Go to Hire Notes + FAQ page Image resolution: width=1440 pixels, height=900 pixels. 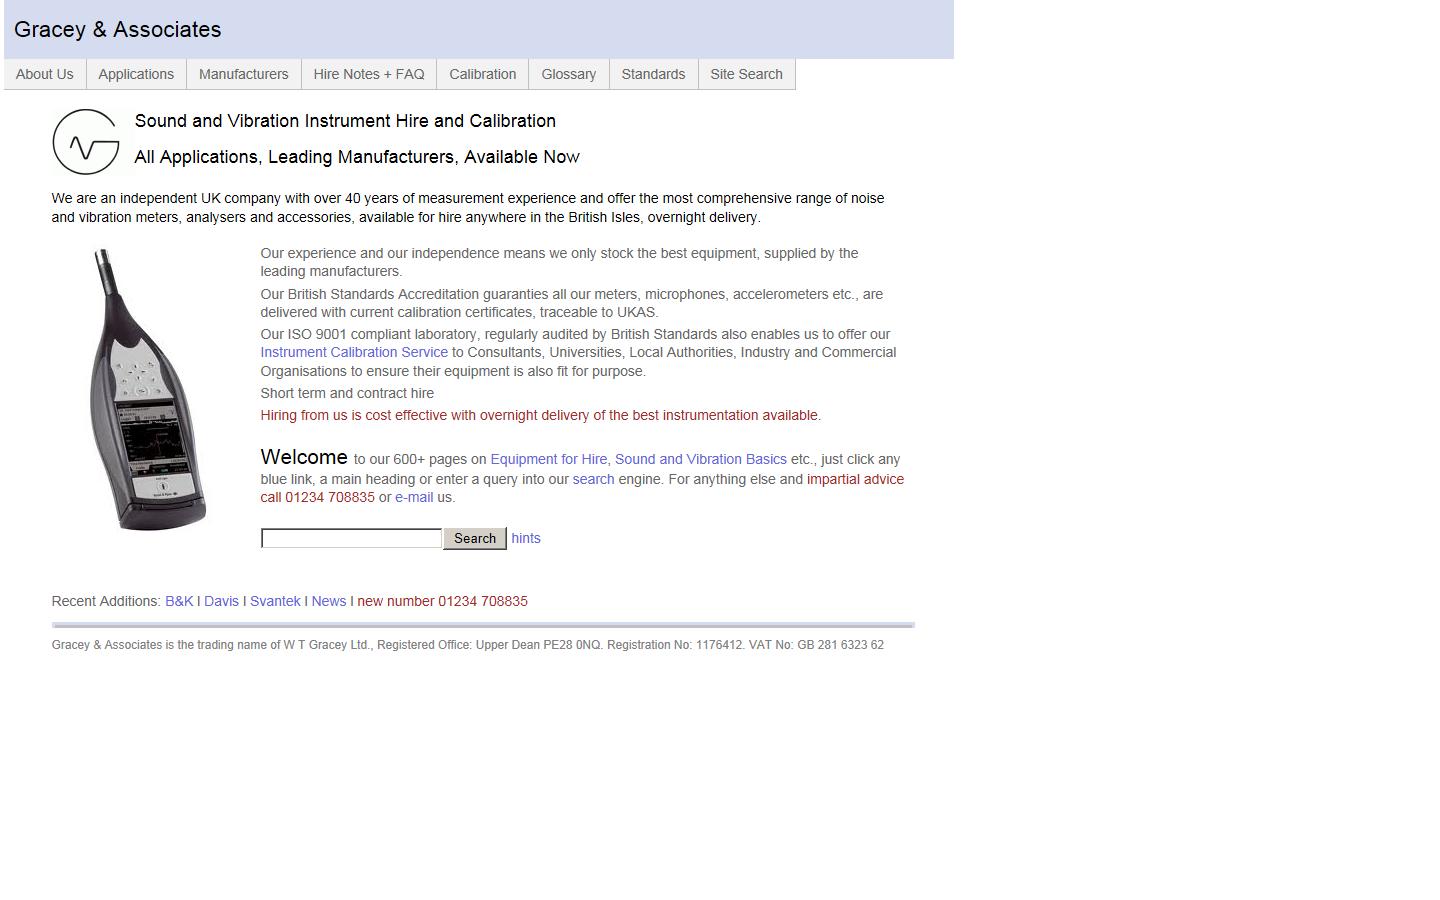click(369, 74)
